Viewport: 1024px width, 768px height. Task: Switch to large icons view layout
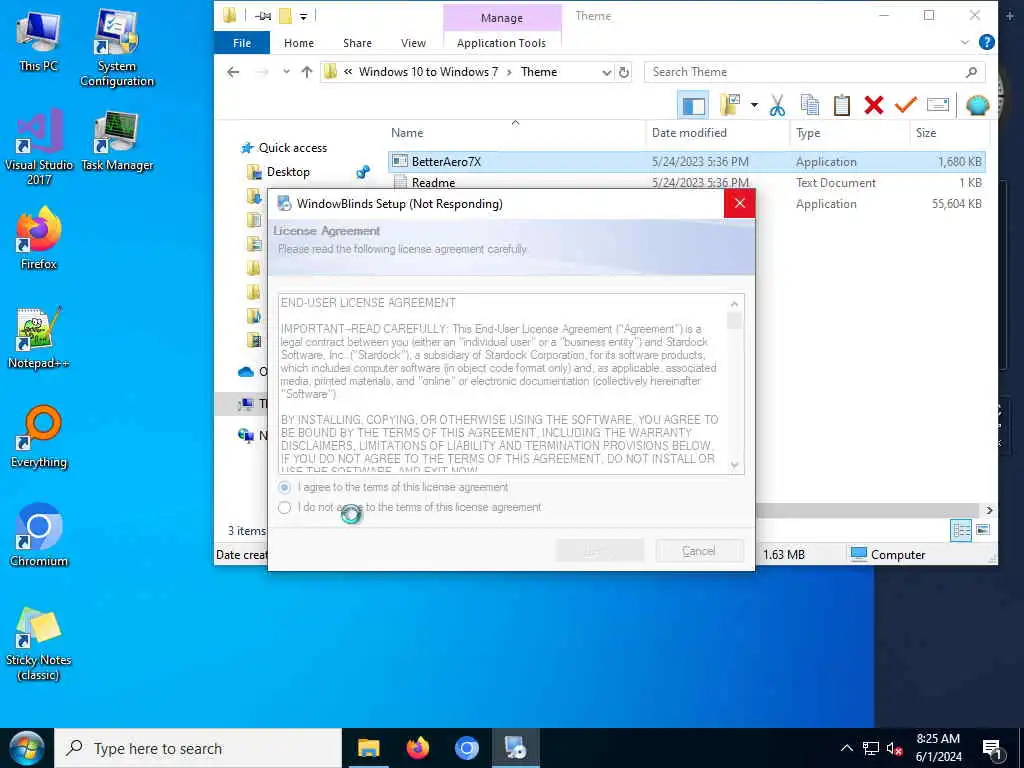(x=983, y=530)
